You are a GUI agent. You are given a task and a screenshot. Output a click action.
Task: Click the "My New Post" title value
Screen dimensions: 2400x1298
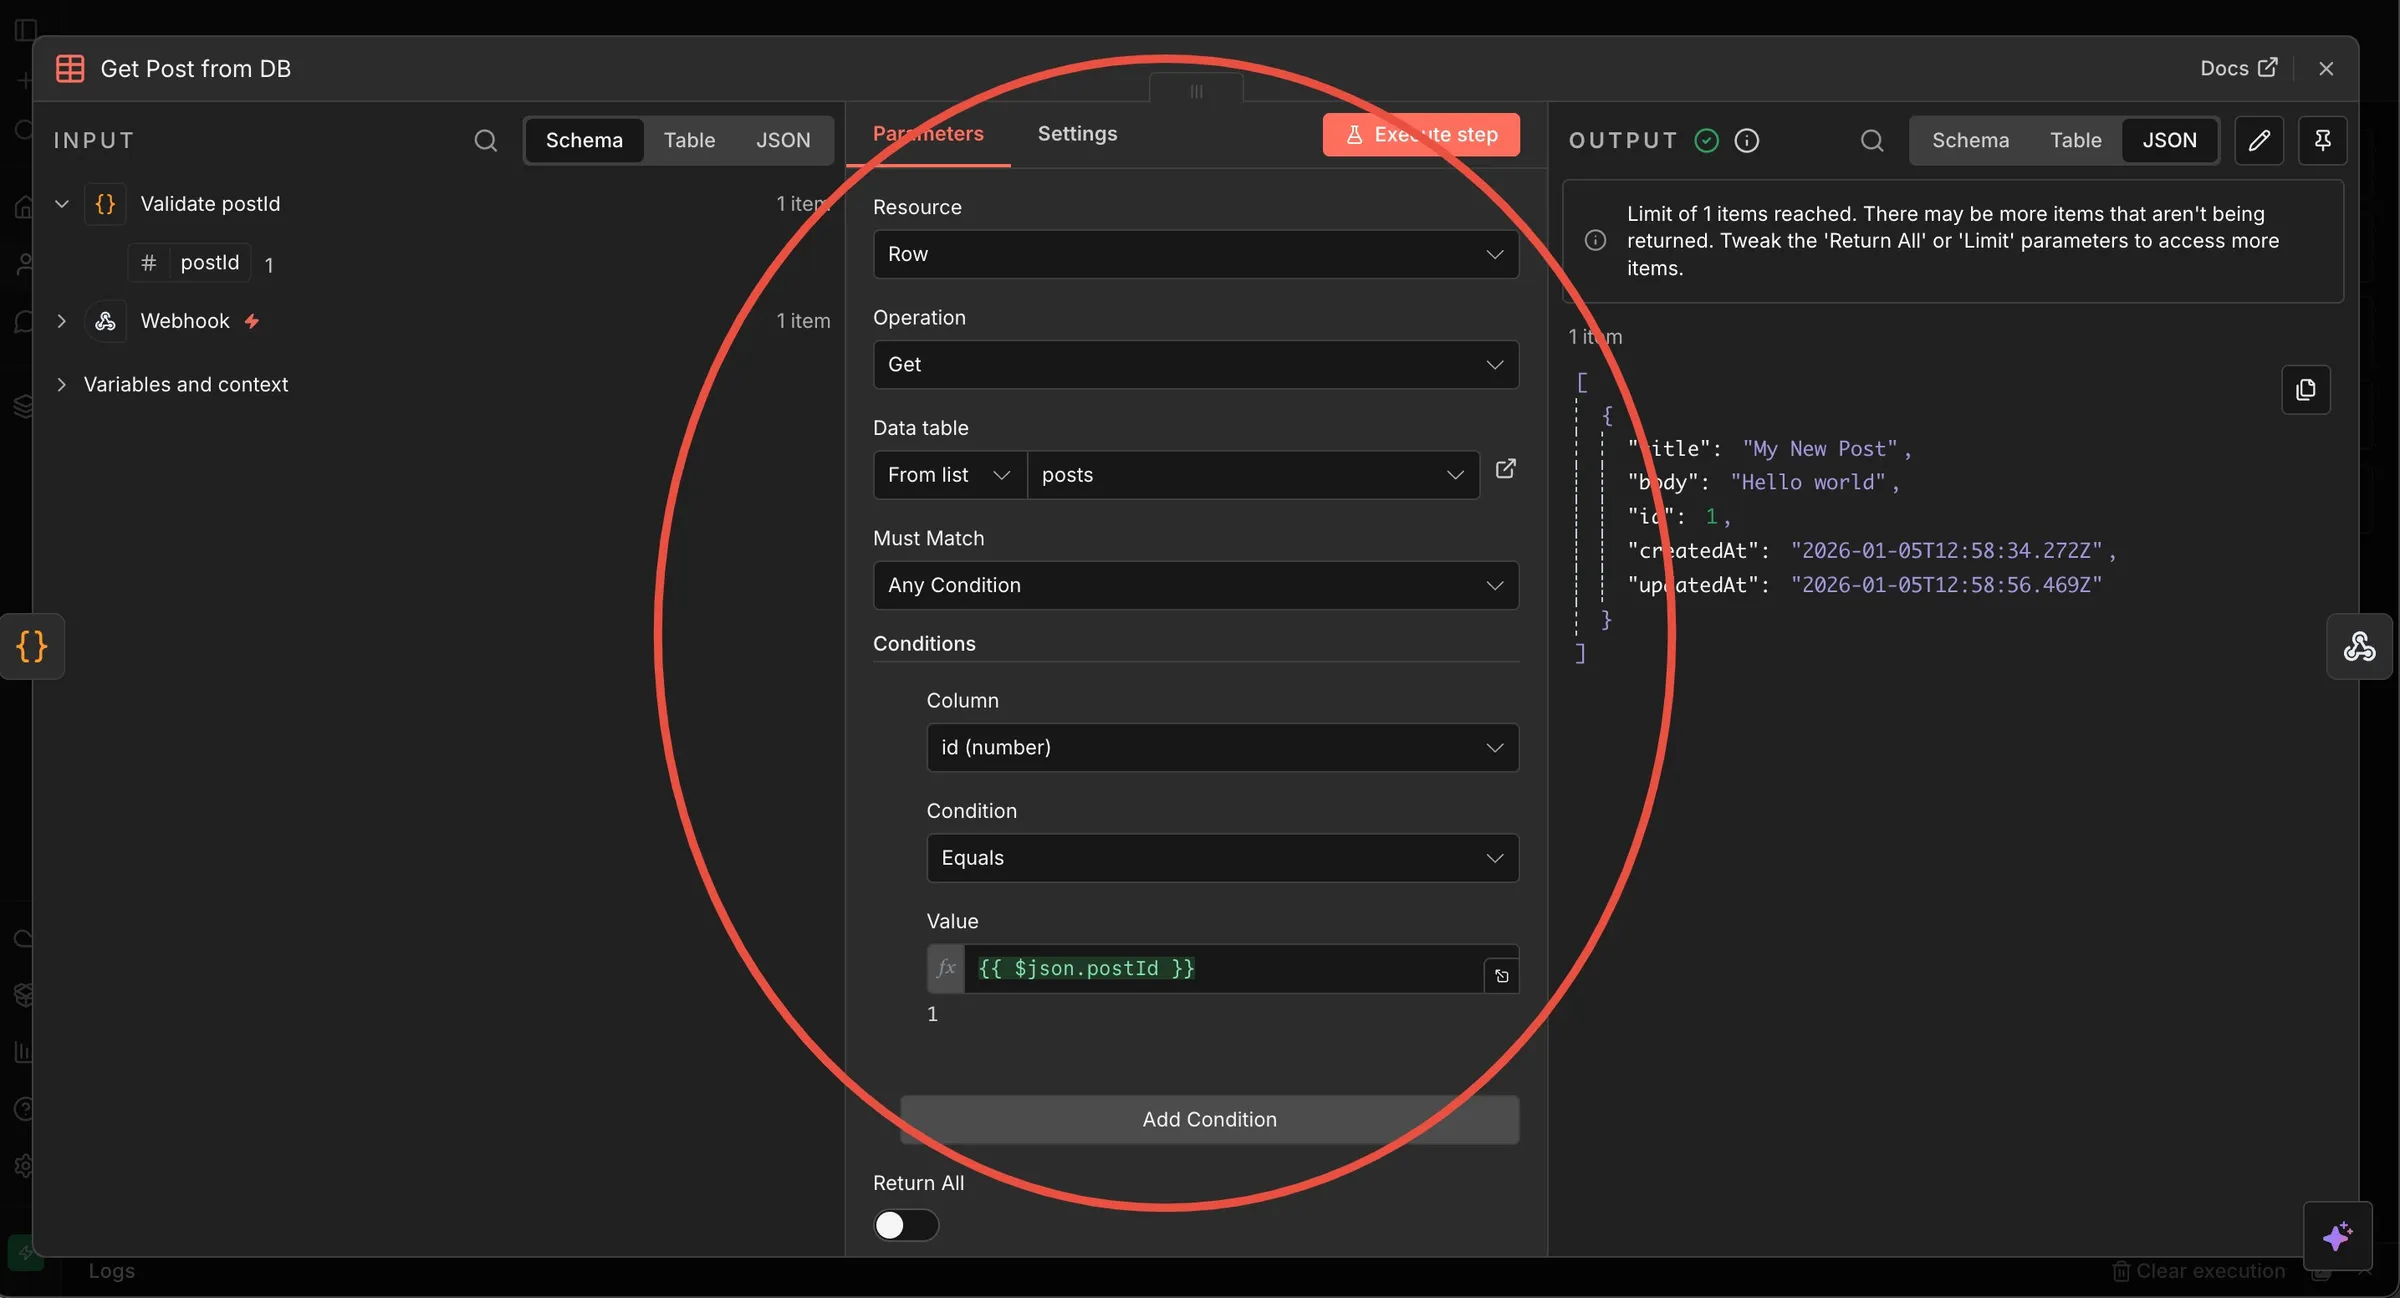(1819, 449)
